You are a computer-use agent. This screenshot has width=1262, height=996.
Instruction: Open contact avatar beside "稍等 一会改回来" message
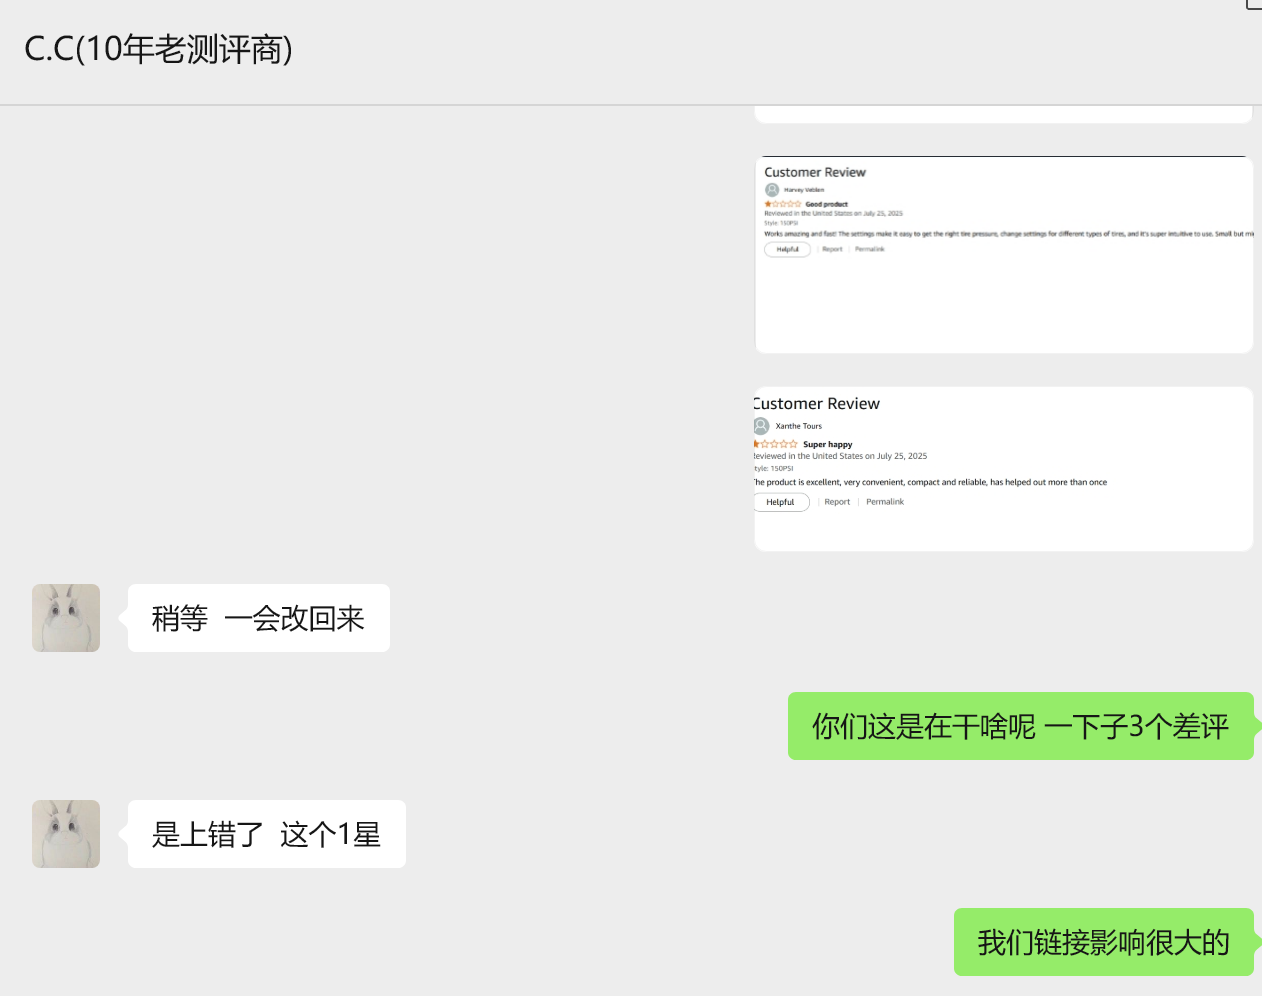[x=66, y=617]
